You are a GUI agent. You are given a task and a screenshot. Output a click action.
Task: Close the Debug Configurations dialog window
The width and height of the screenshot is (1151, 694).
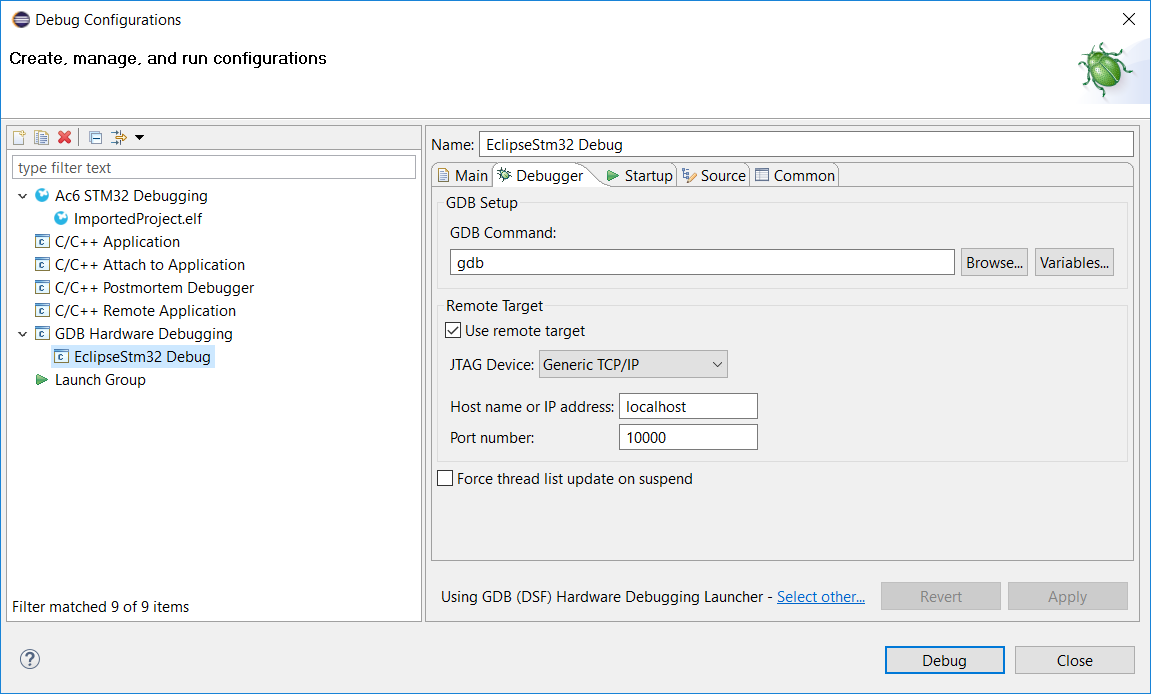(x=1129, y=20)
